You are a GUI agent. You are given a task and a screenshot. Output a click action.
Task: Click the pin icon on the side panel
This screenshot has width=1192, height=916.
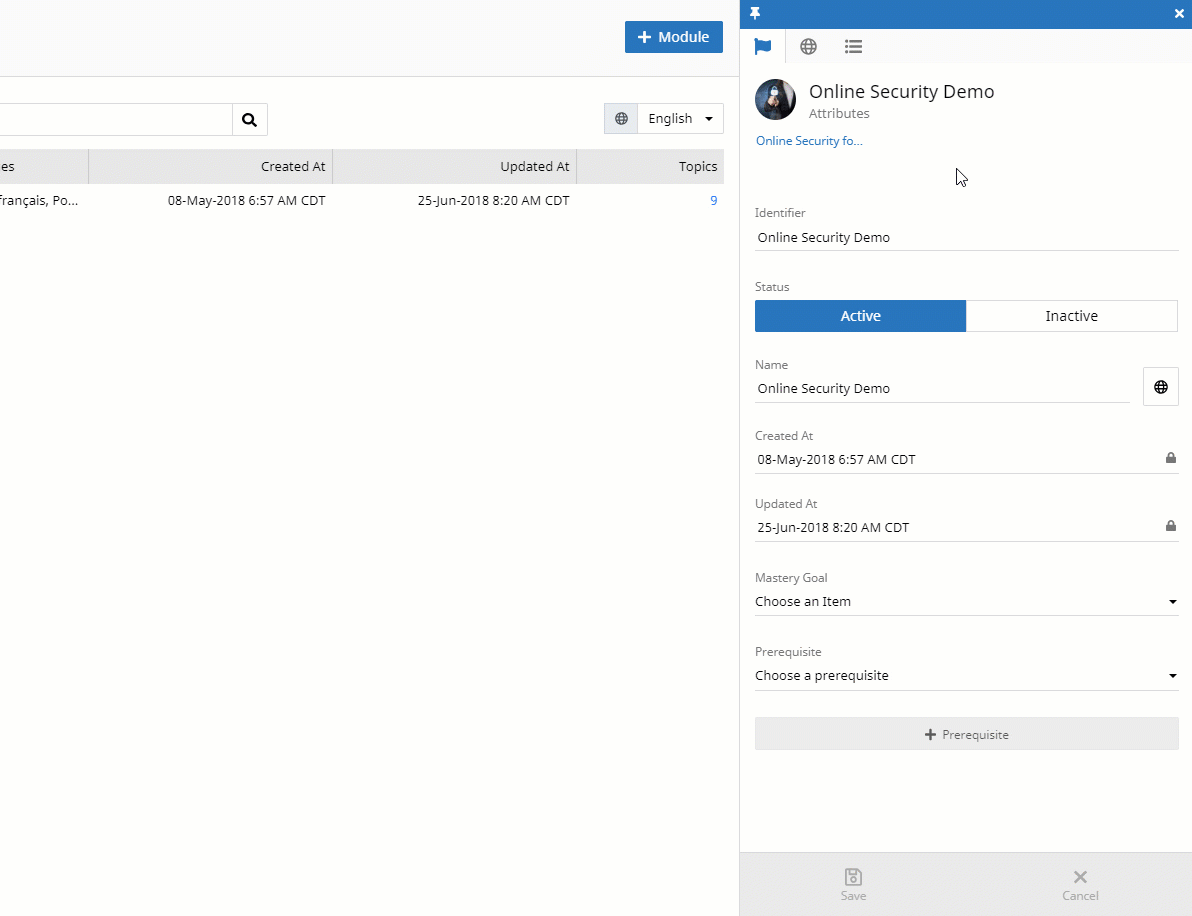pos(755,14)
